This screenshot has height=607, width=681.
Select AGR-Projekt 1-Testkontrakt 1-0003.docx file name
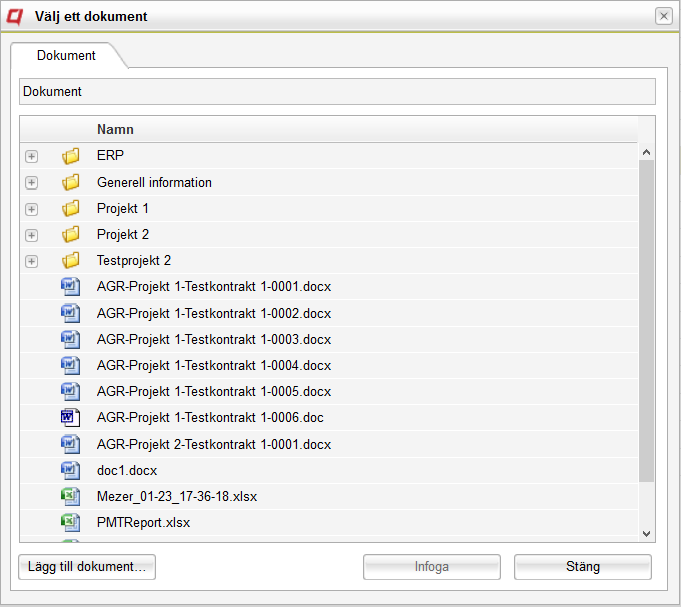[214, 340]
